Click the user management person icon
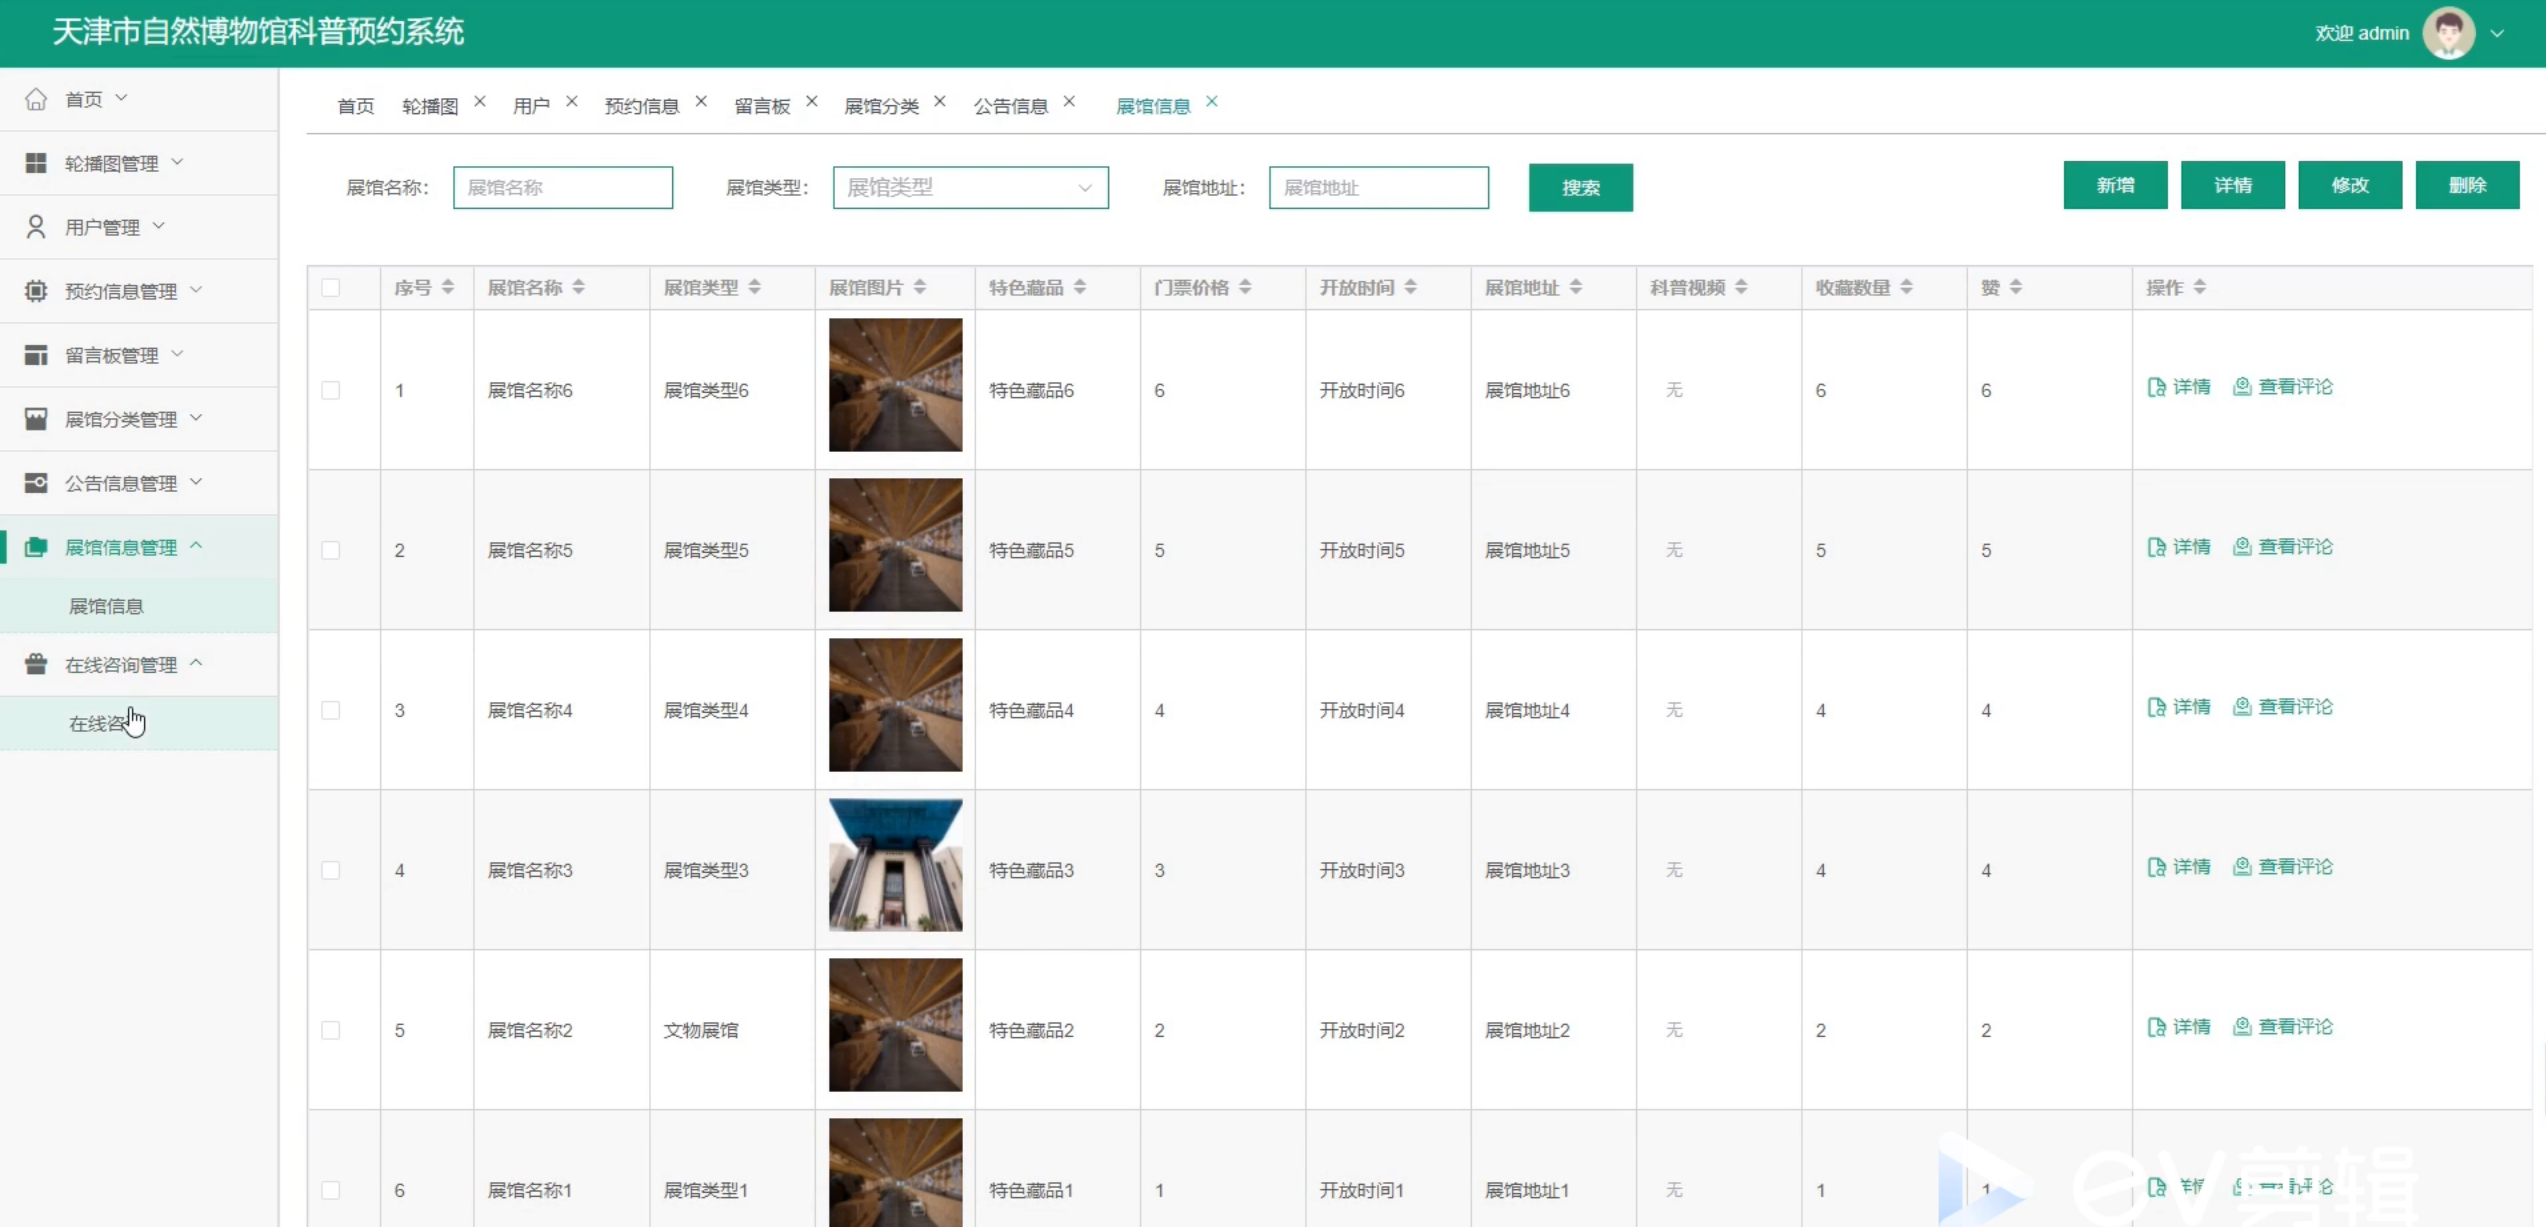This screenshot has height=1227, width=2546. tap(36, 227)
